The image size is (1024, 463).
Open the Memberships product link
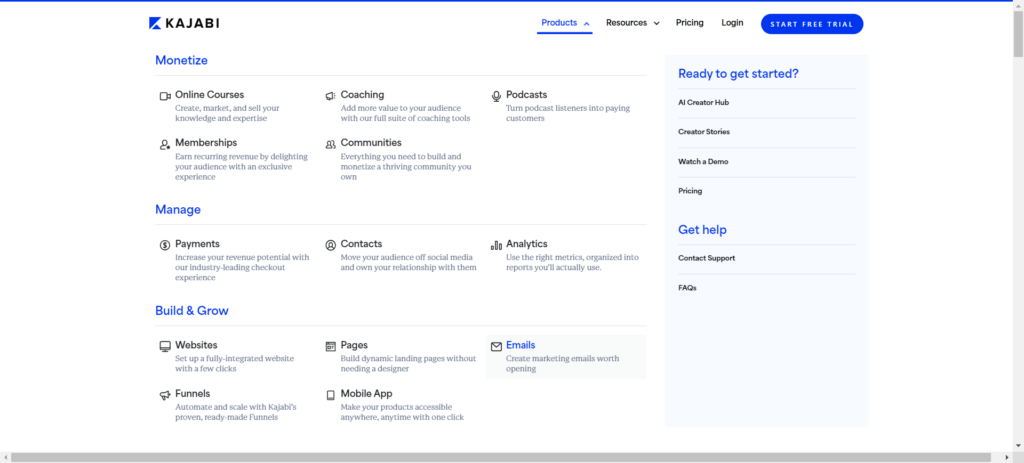(206, 142)
